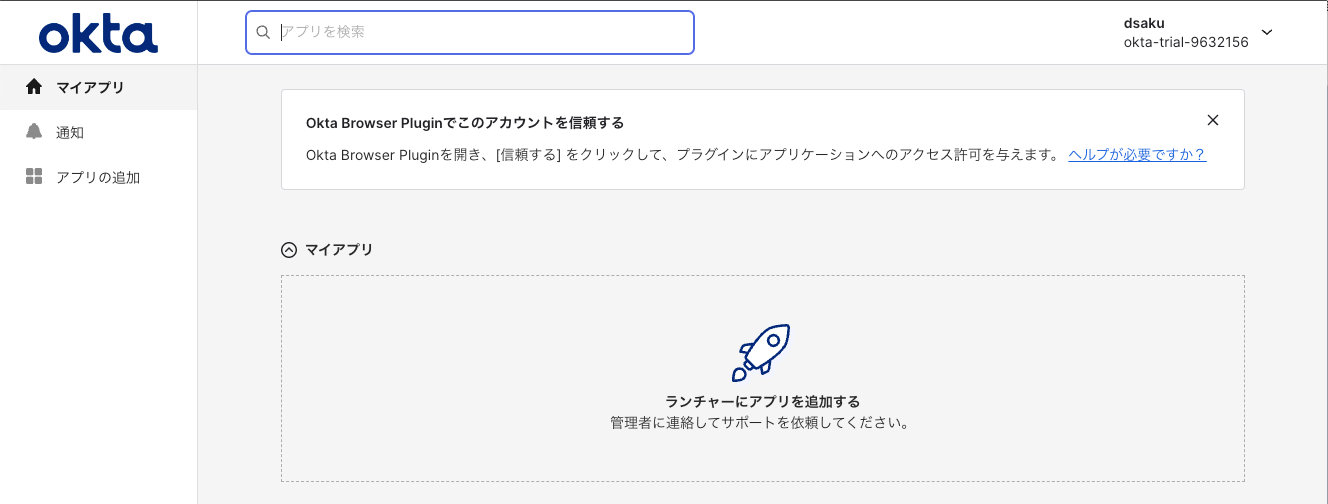Open the ヘルプが必要ですか？ link
Viewport: 1328px width, 504px height.
point(1136,155)
